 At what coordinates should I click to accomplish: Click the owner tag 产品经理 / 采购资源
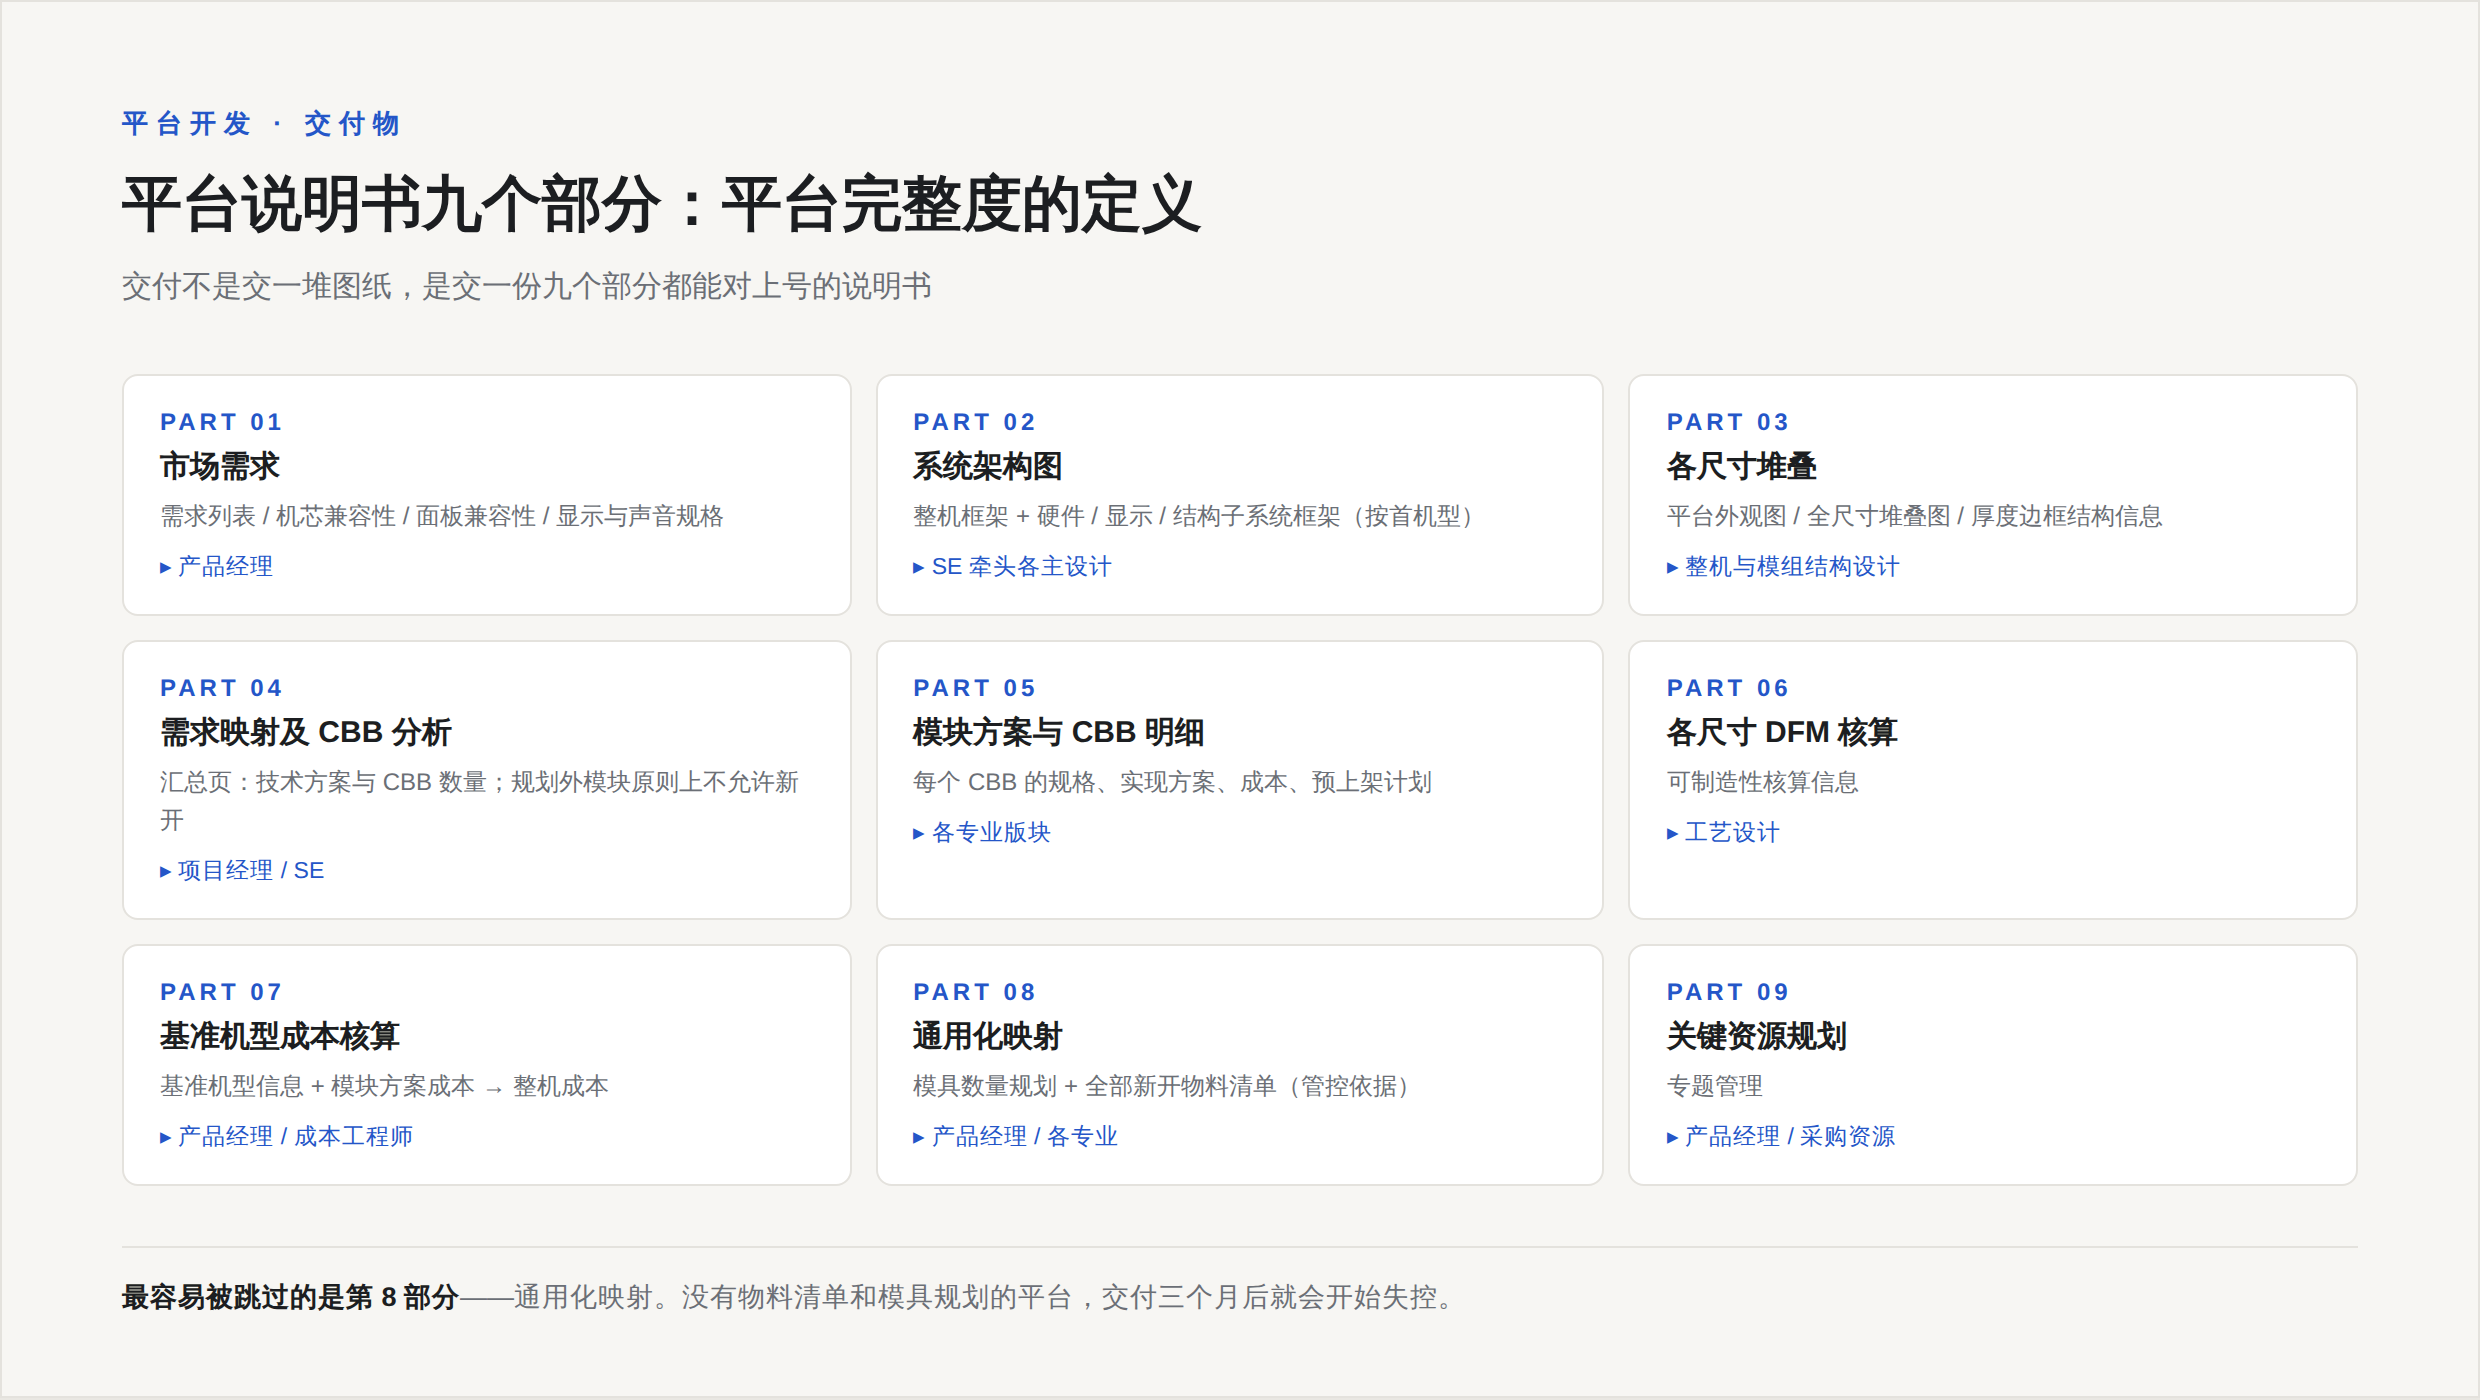tap(1781, 1136)
